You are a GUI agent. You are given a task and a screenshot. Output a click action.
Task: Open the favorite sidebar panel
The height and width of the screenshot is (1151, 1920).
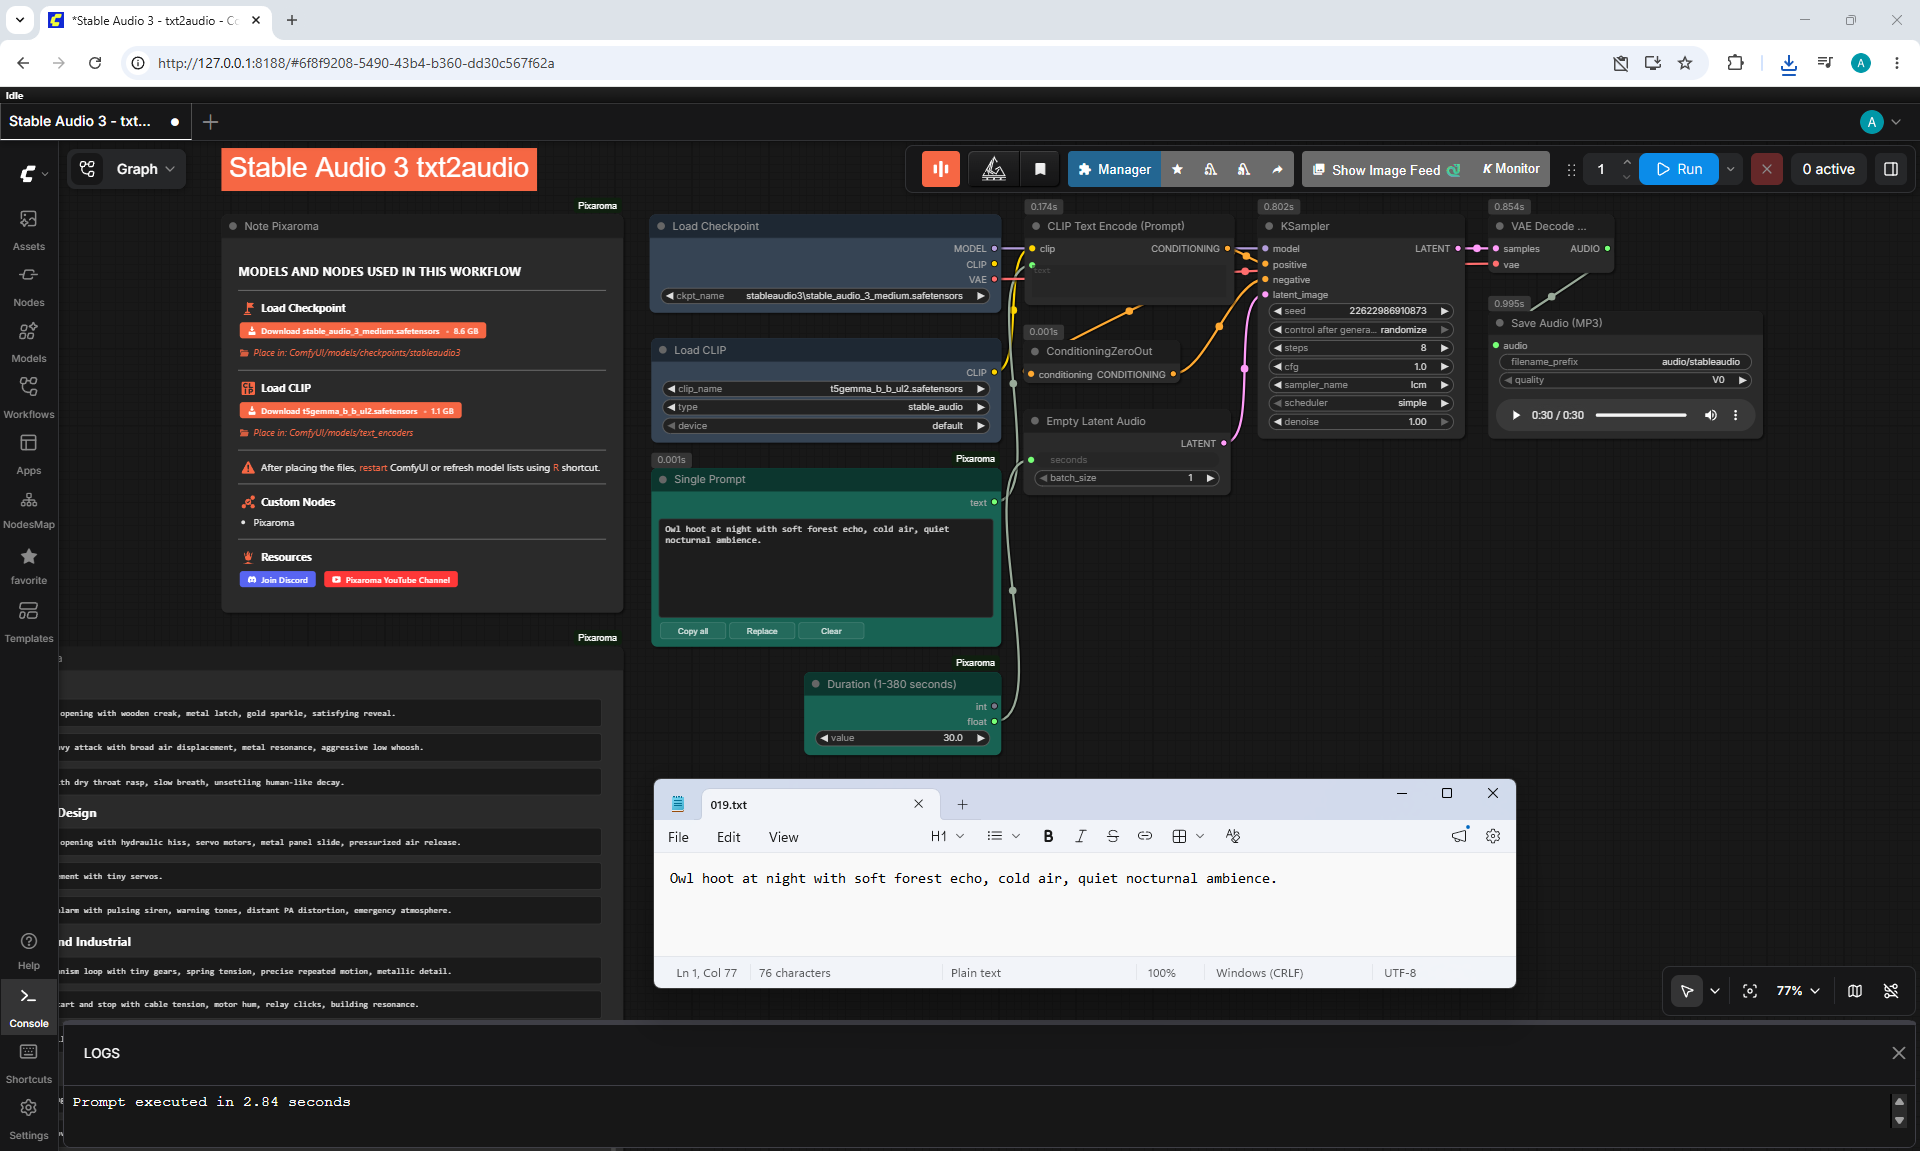pos(28,565)
